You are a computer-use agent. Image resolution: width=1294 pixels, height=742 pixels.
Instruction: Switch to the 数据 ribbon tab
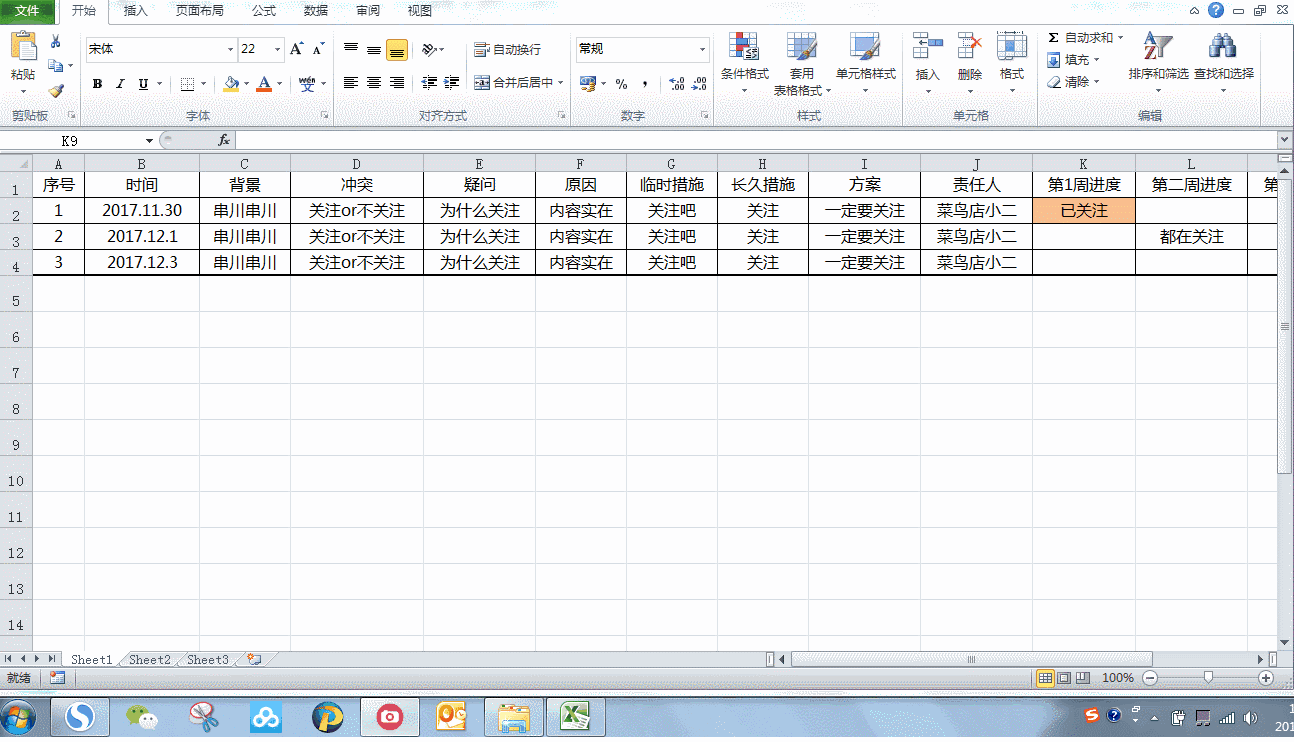[314, 11]
